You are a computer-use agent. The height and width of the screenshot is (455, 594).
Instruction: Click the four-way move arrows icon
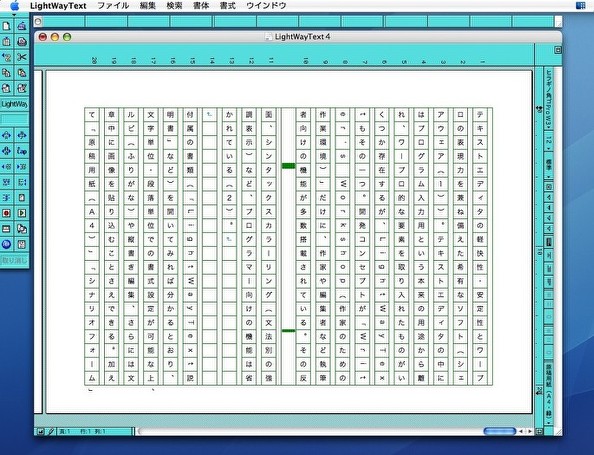coord(6,151)
